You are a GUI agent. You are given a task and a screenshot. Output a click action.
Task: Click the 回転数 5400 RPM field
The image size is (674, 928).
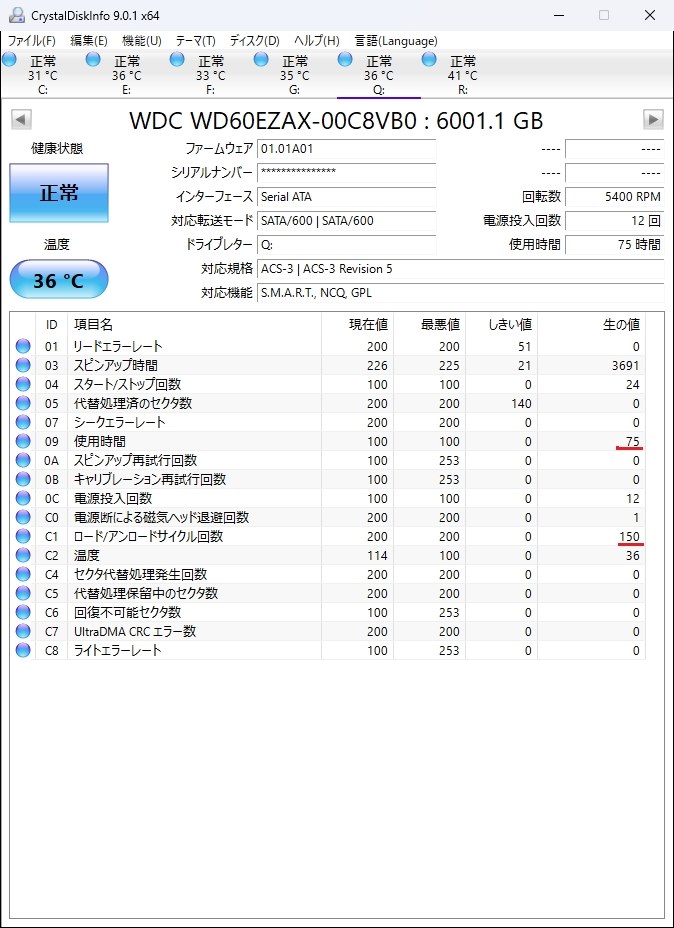[614, 196]
